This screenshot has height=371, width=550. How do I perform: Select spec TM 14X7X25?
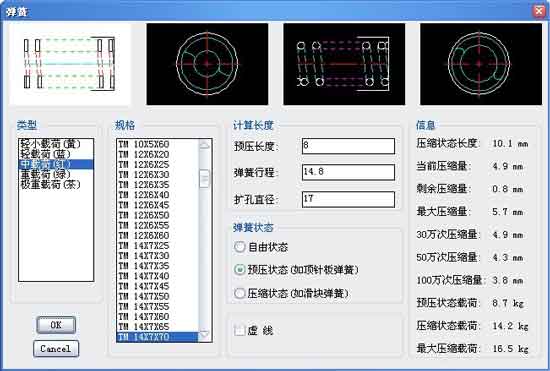pyautogui.click(x=157, y=246)
